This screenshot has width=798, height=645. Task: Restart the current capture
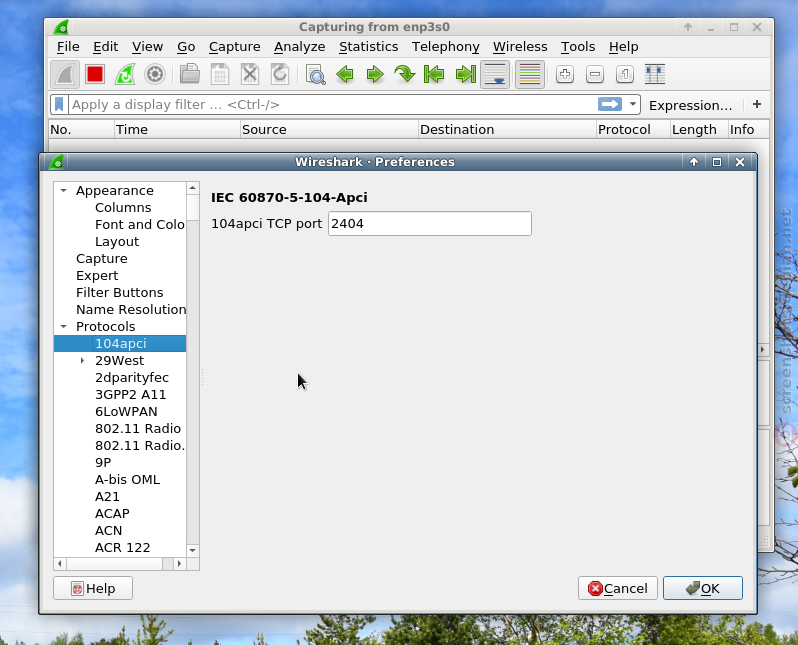click(x=125, y=74)
